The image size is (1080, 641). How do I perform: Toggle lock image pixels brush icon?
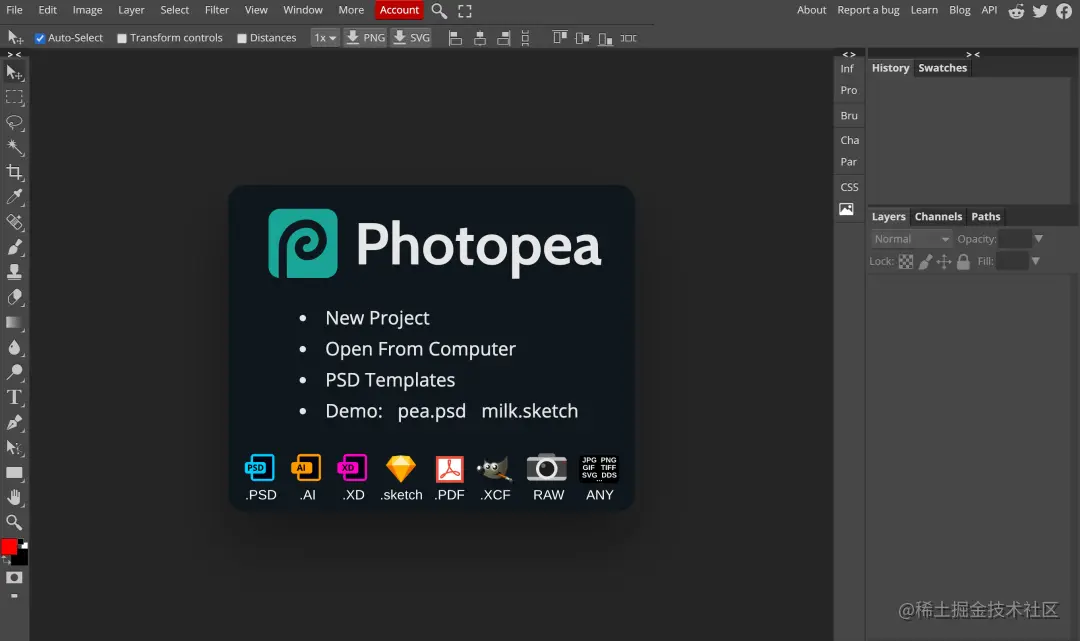click(926, 262)
